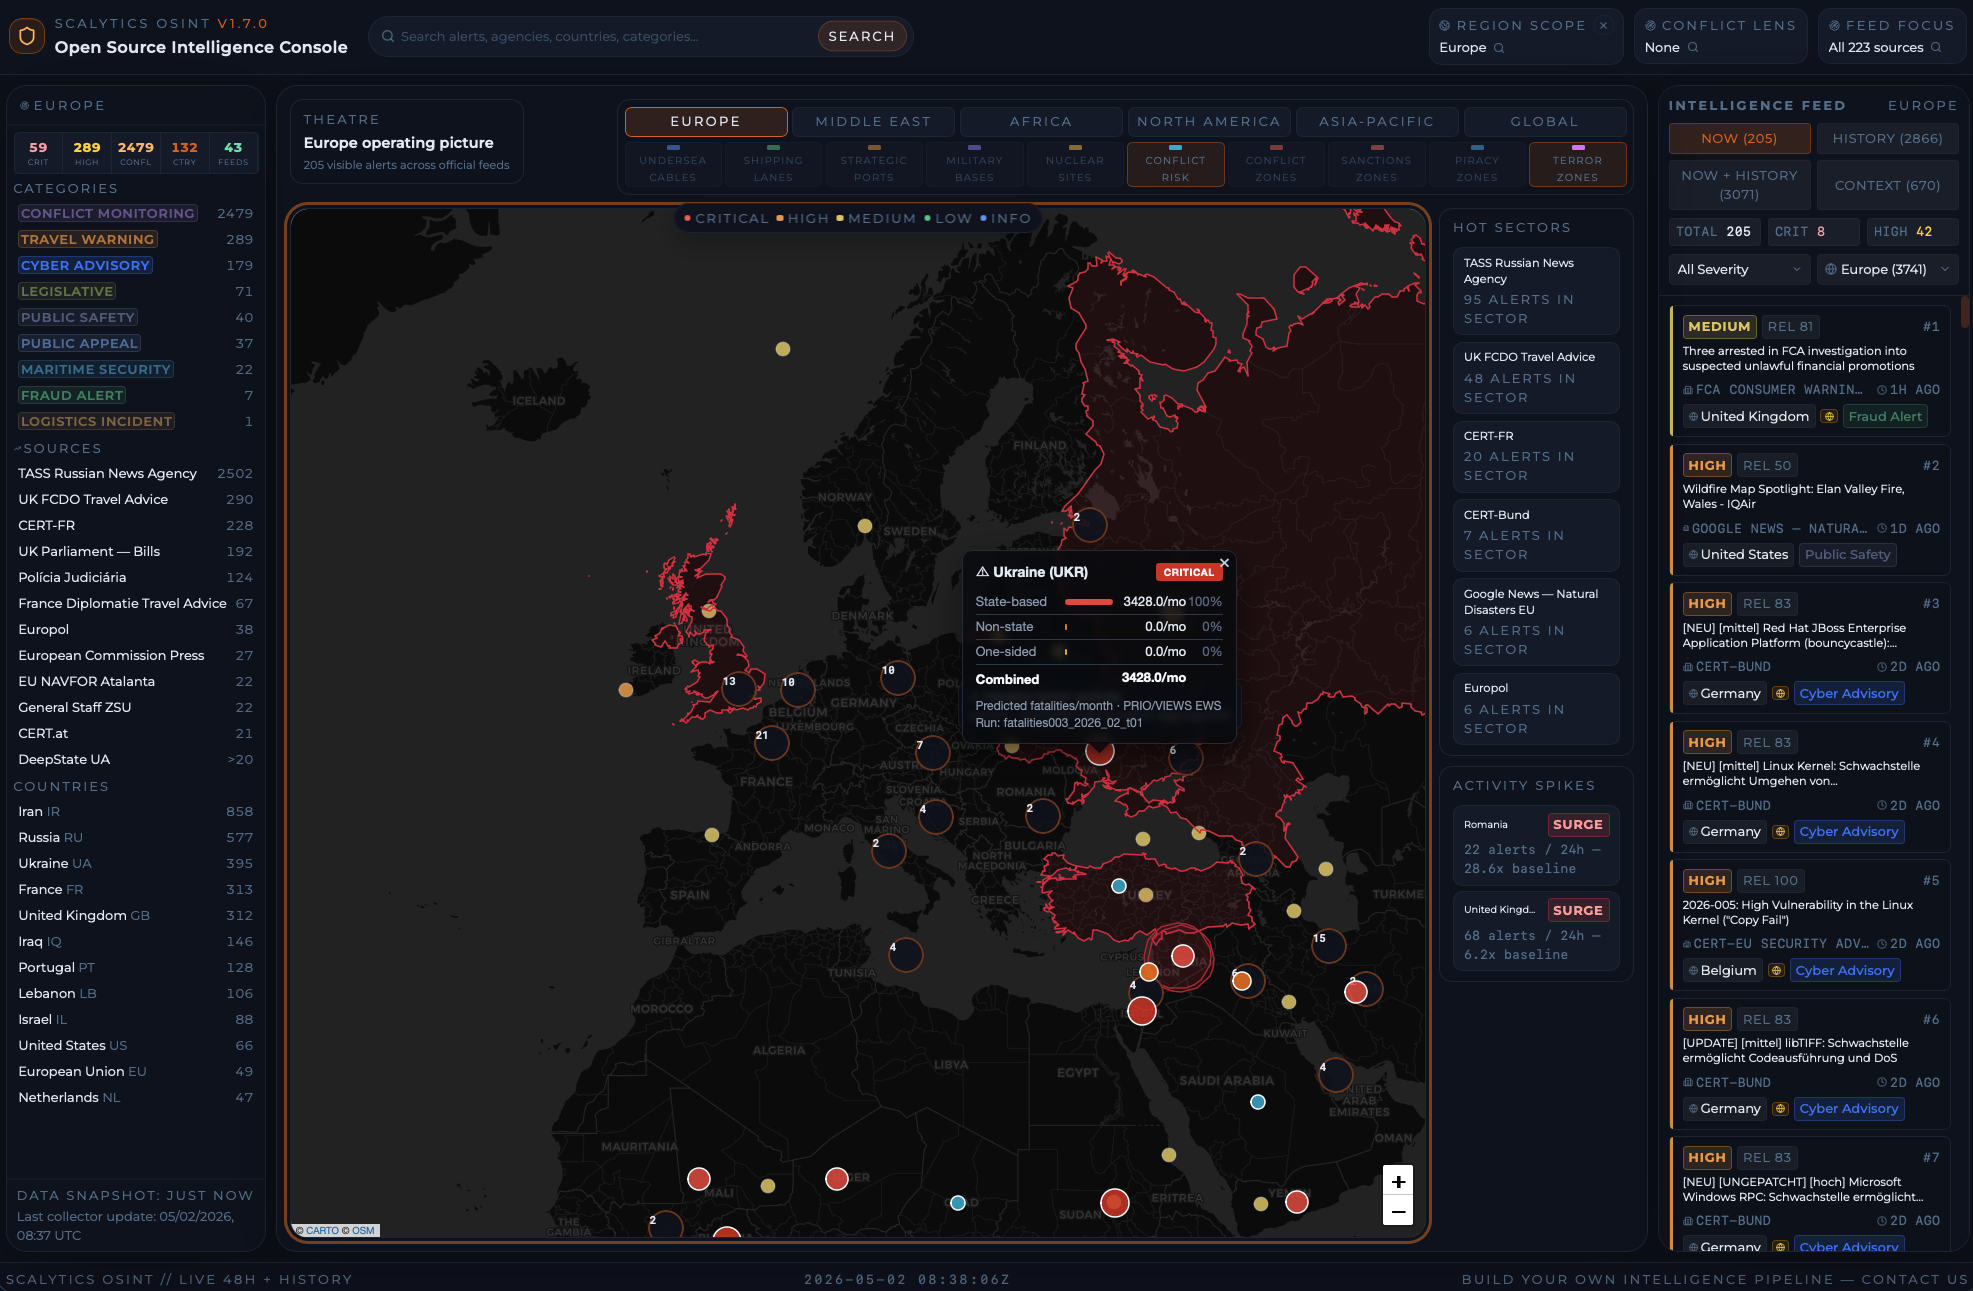Click the globe icon next to Belgium tag
Screen dimensions: 1973x1291
pyautogui.click(x=1776, y=971)
